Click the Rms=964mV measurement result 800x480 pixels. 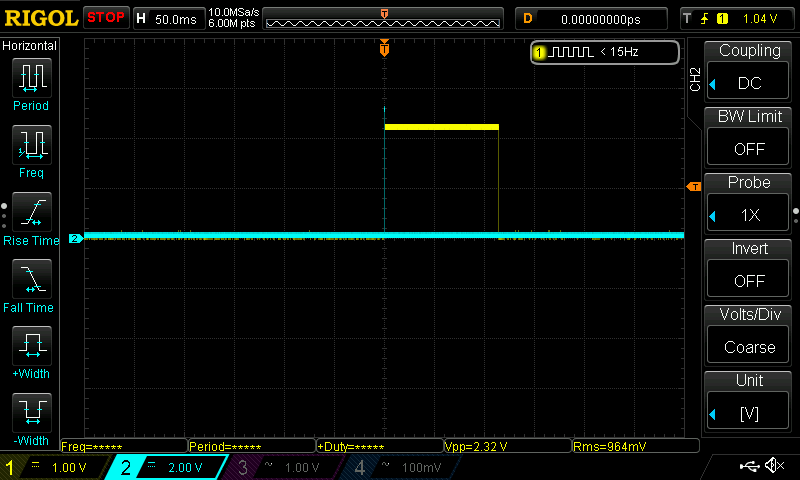click(x=636, y=446)
